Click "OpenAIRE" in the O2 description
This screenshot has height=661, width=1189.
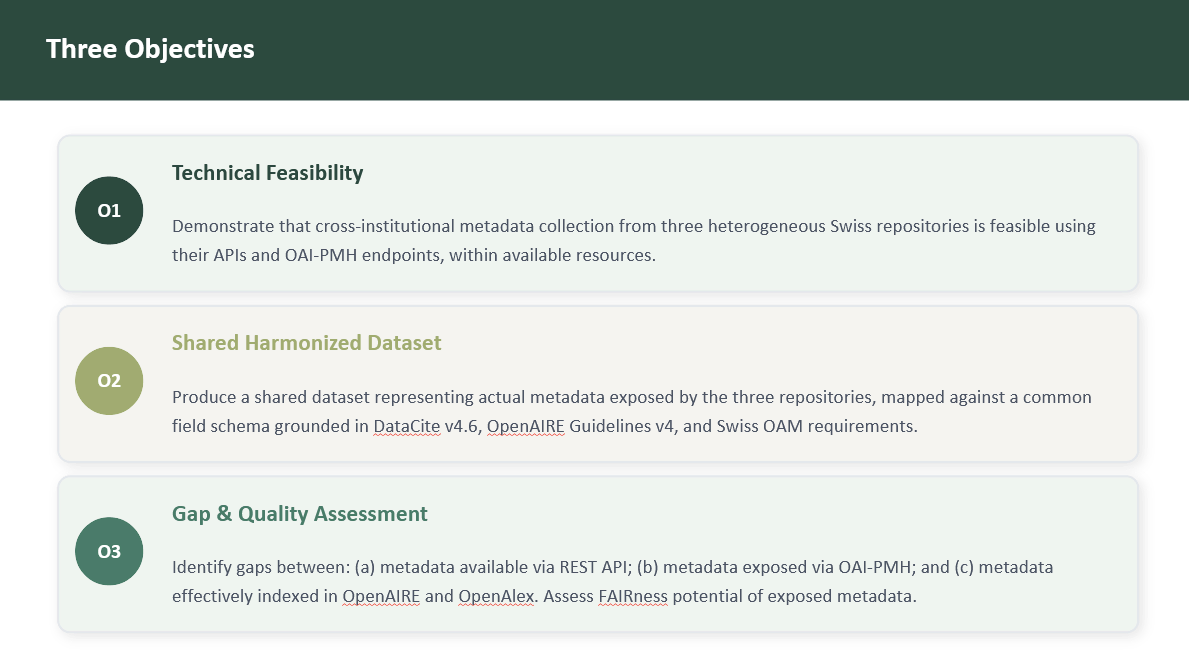tap(525, 426)
